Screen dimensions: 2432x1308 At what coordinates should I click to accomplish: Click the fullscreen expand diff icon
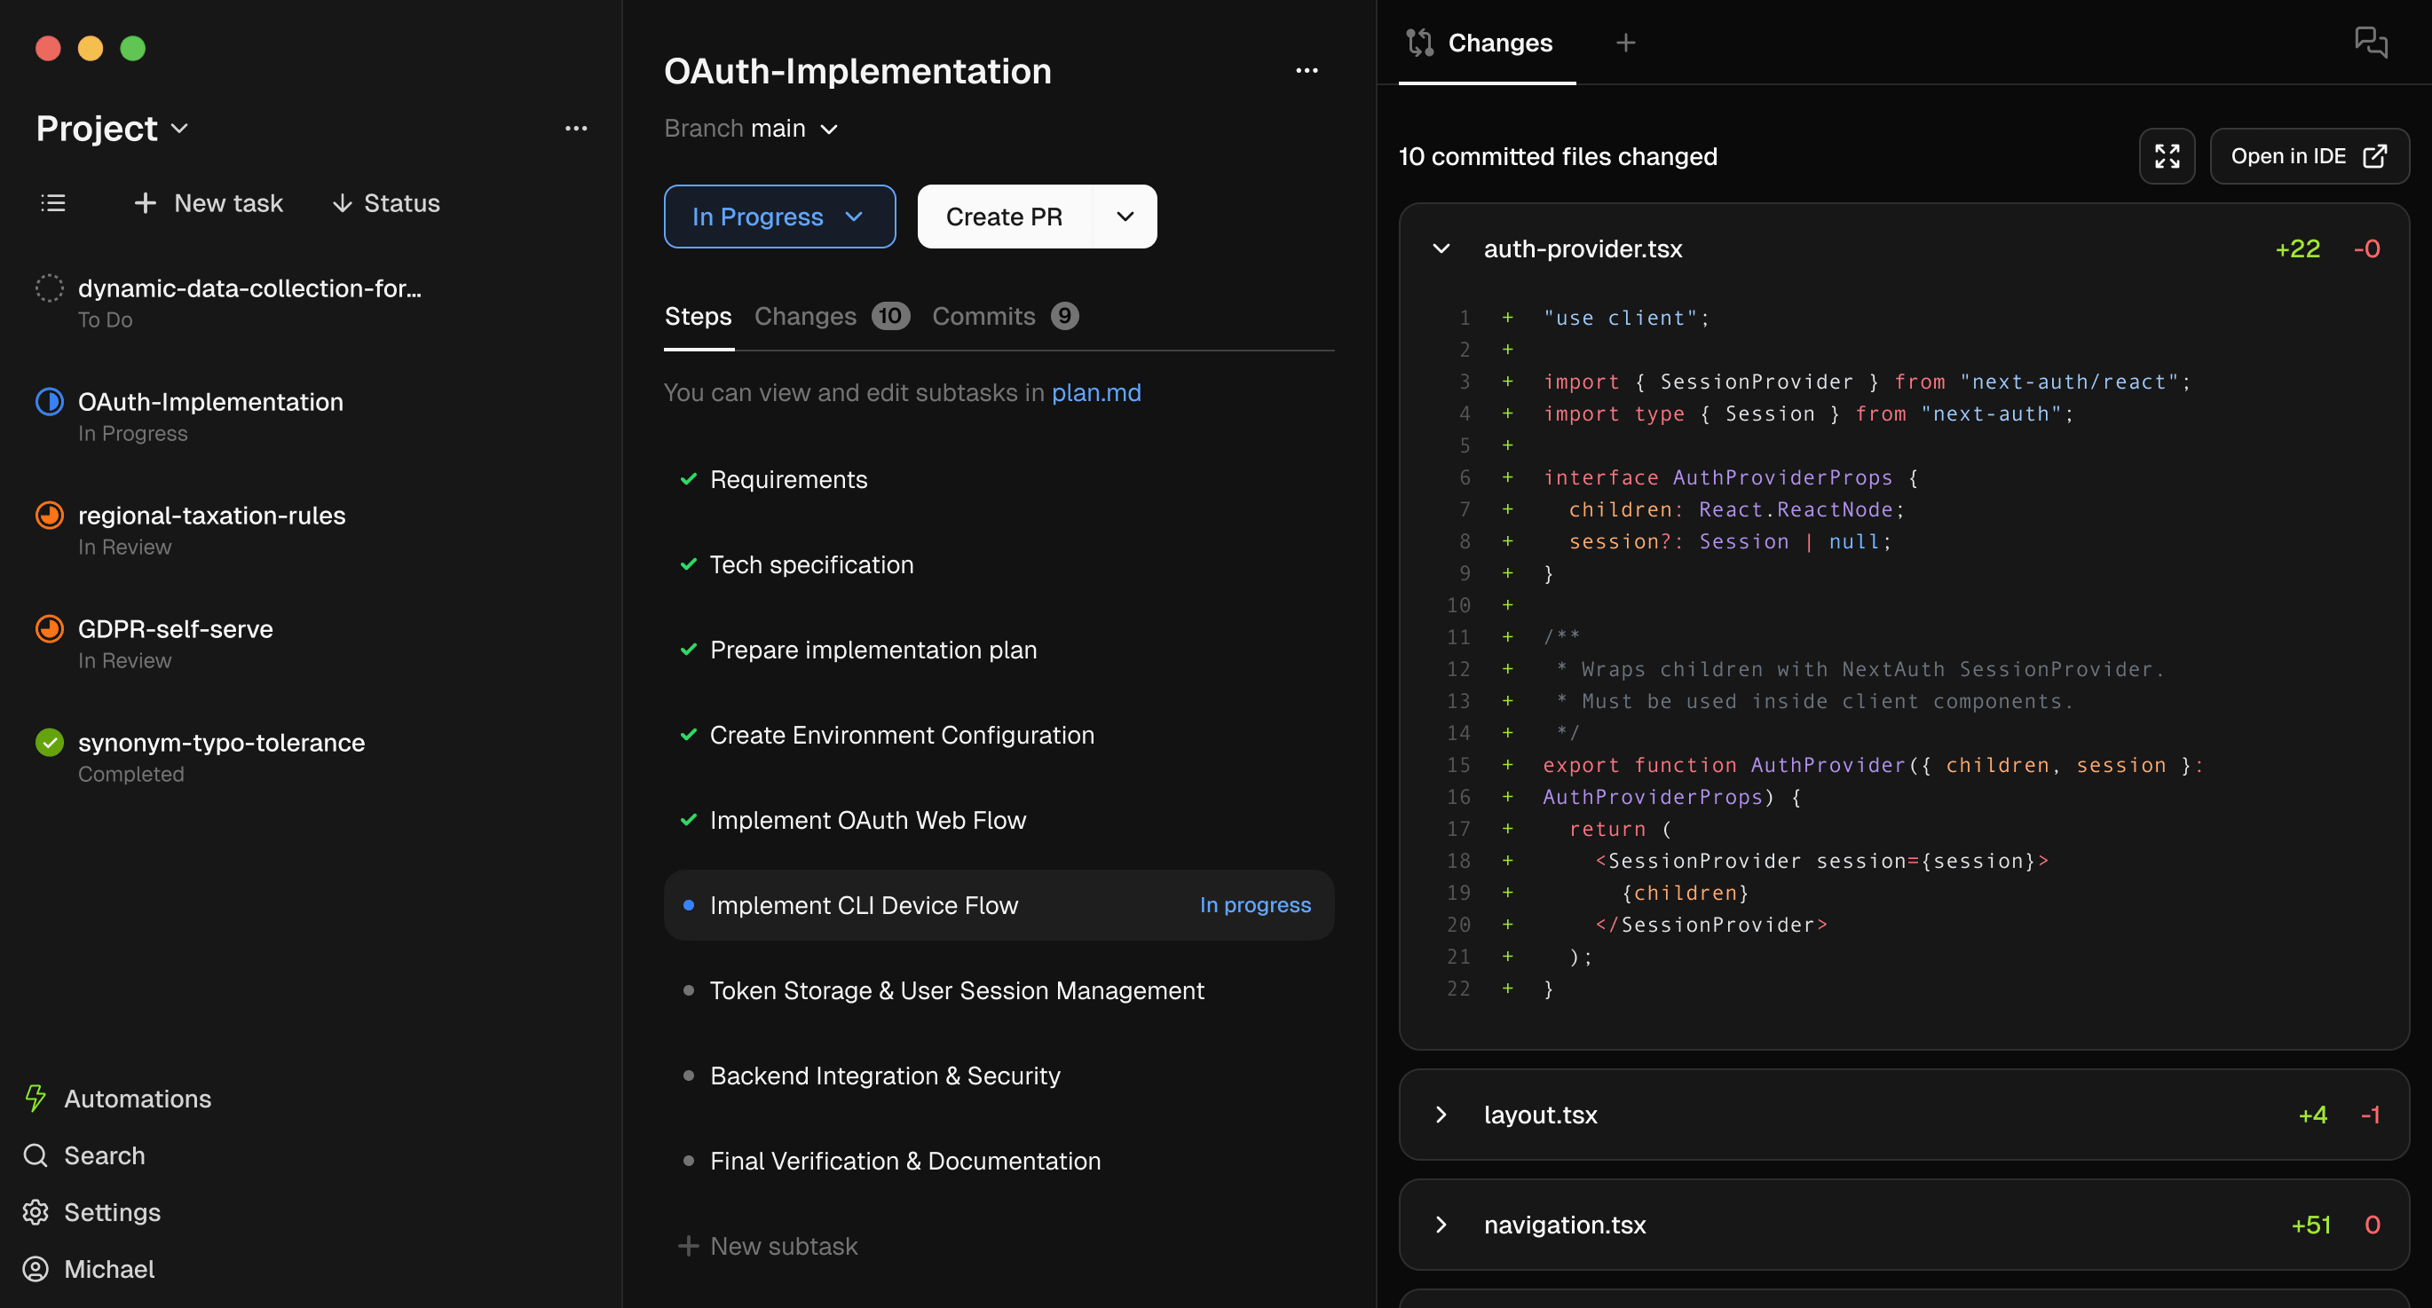point(2166,156)
